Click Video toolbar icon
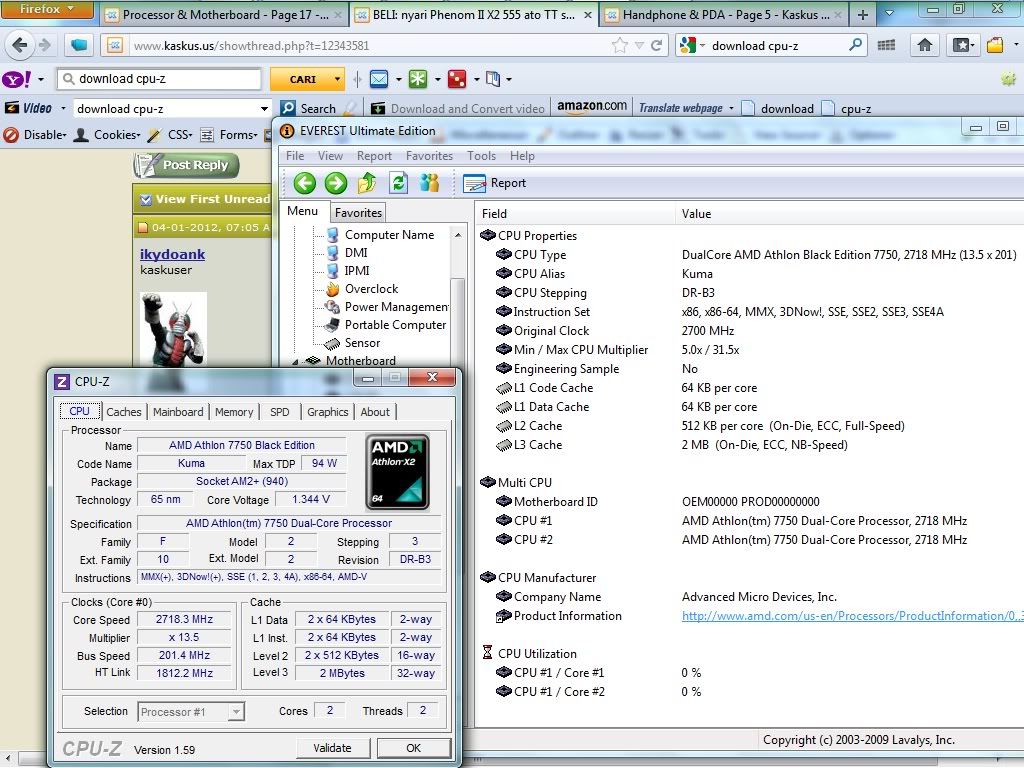 pyautogui.click(x=29, y=108)
